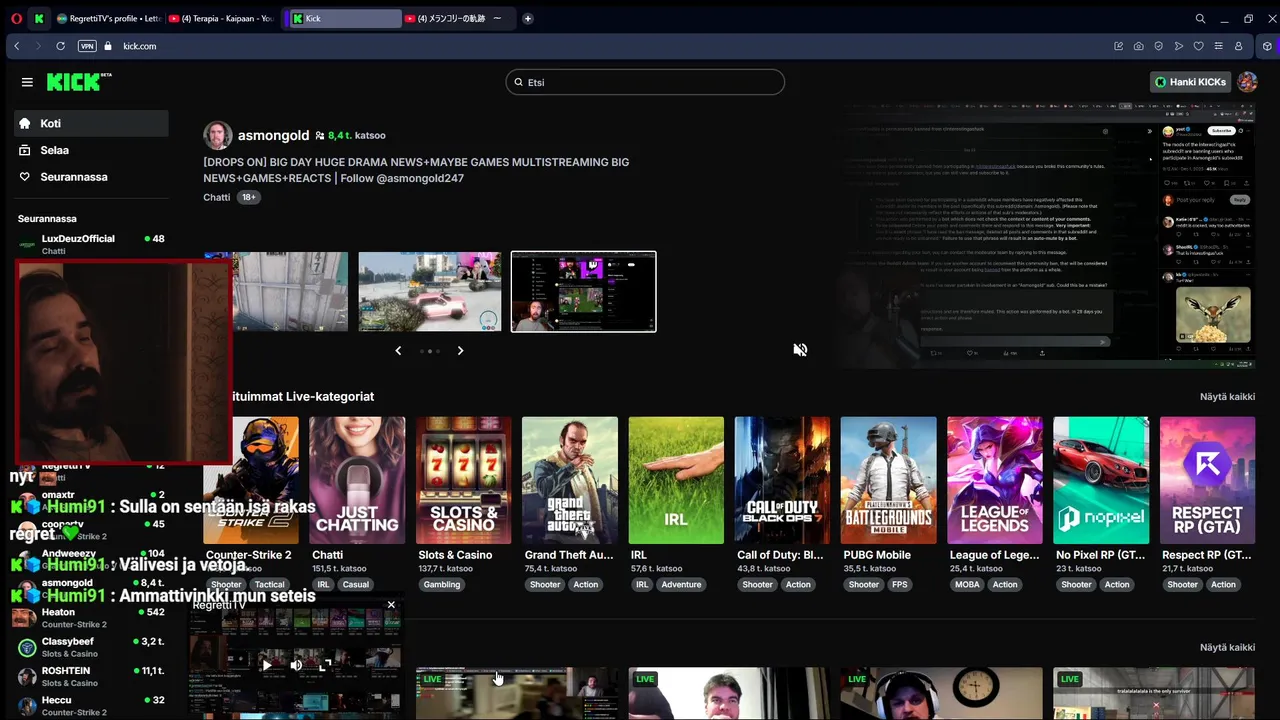
Task: Open Just Chatting category card
Action: click(x=357, y=480)
